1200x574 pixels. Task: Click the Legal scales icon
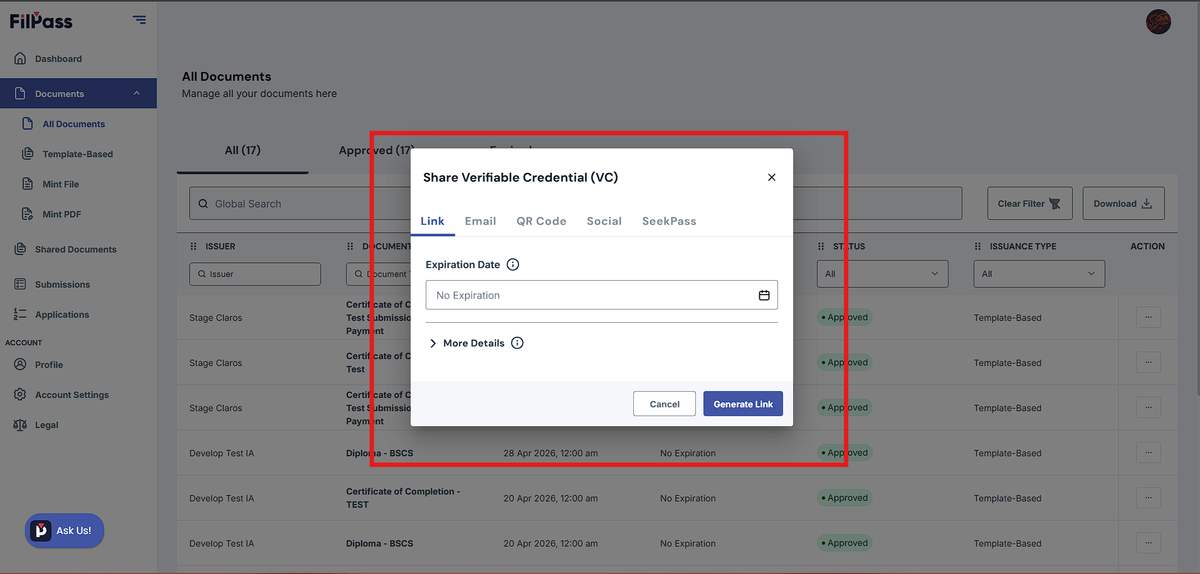point(20,425)
